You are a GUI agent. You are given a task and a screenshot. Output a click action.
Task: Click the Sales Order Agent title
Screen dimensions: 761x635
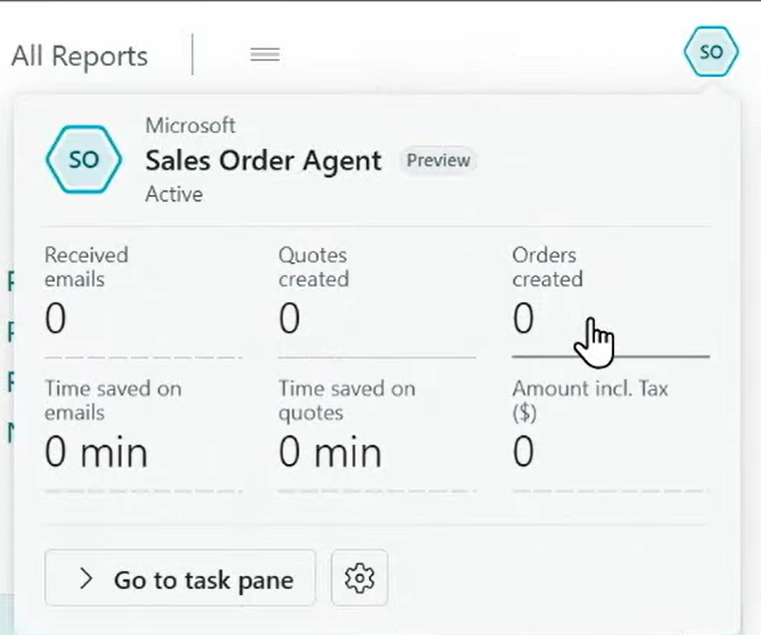[x=264, y=160]
